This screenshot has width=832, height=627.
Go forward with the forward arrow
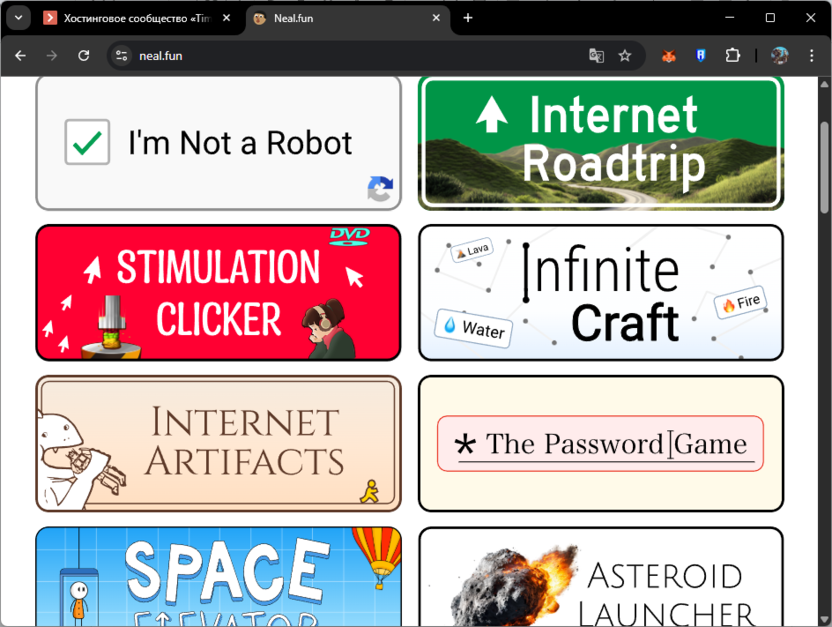click(51, 56)
